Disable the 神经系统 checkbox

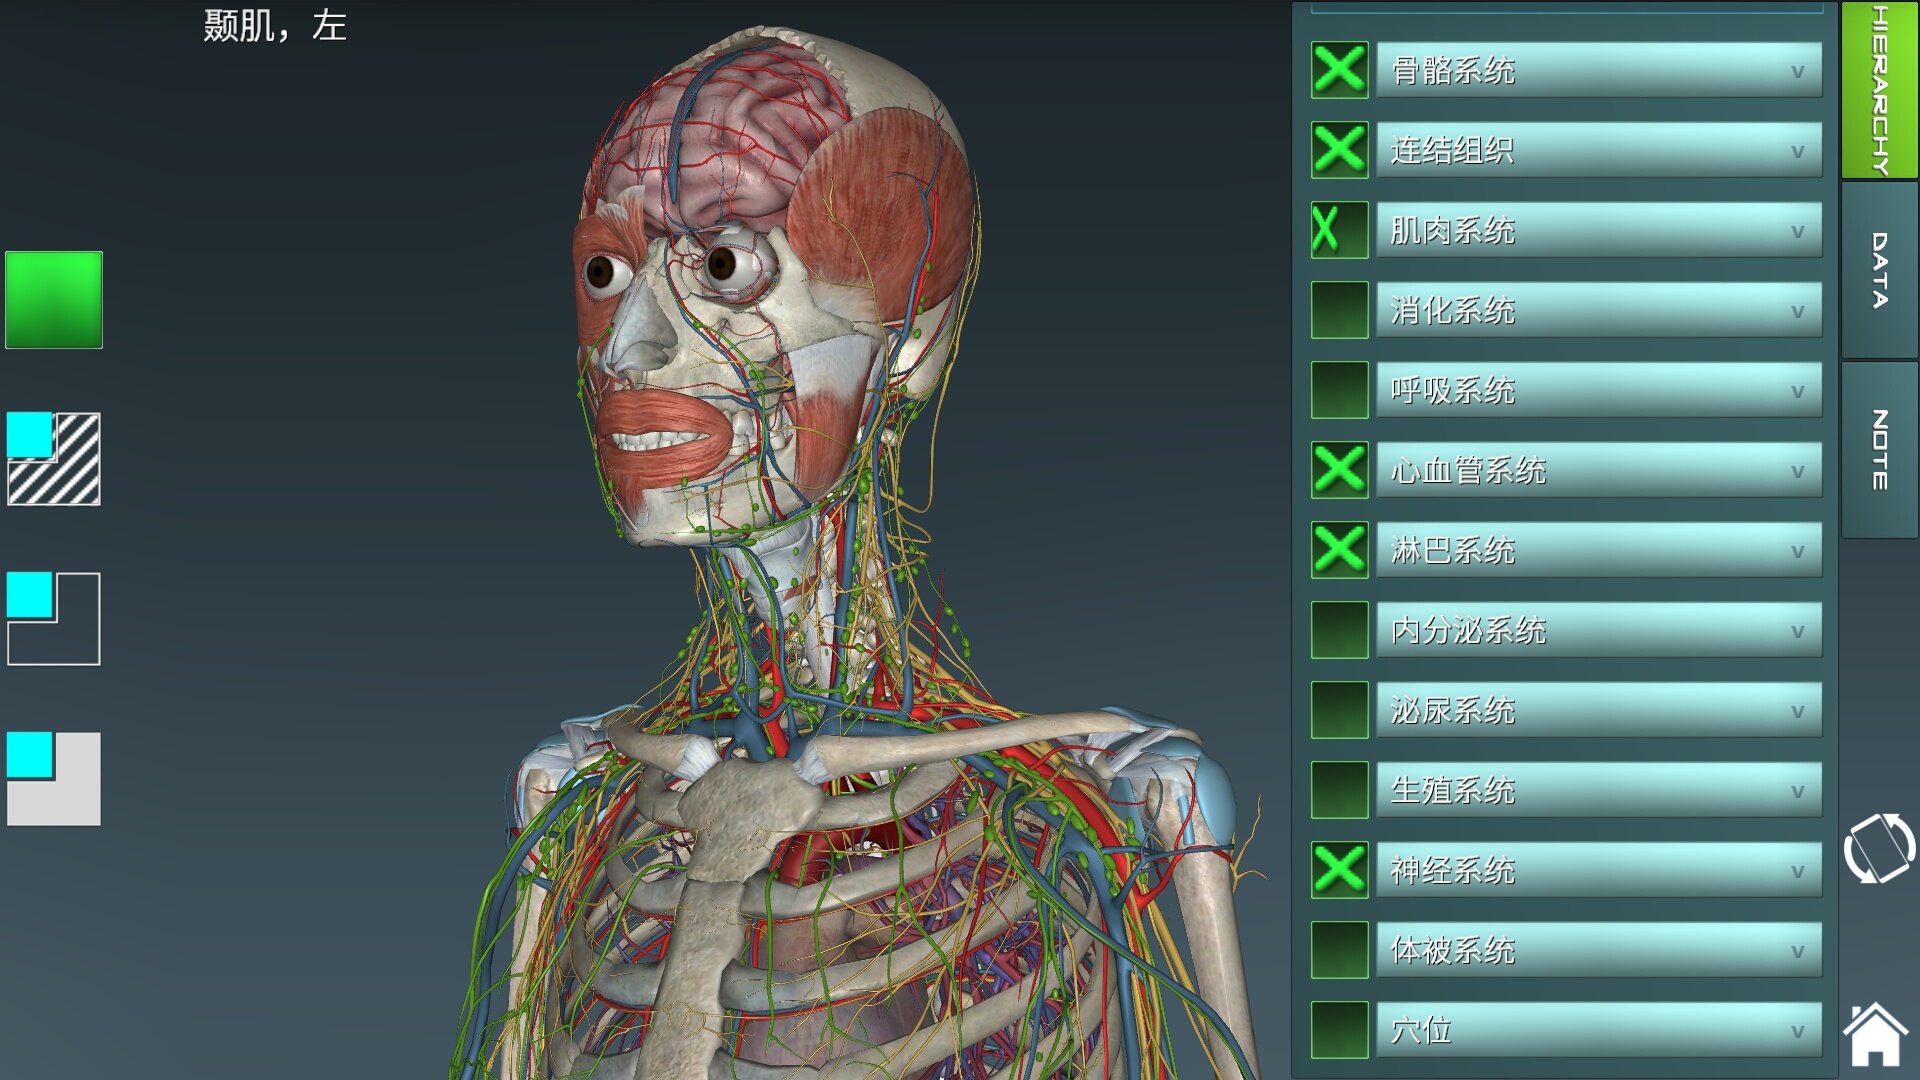click(x=1339, y=869)
